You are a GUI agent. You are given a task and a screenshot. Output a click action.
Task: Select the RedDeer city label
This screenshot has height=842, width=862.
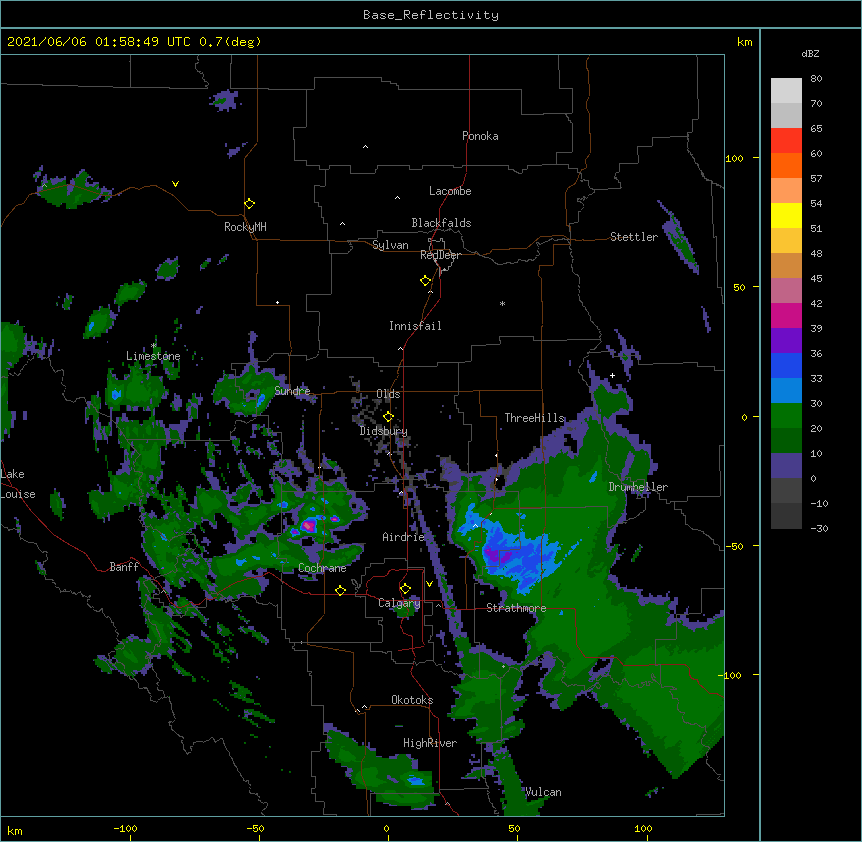coord(440,255)
